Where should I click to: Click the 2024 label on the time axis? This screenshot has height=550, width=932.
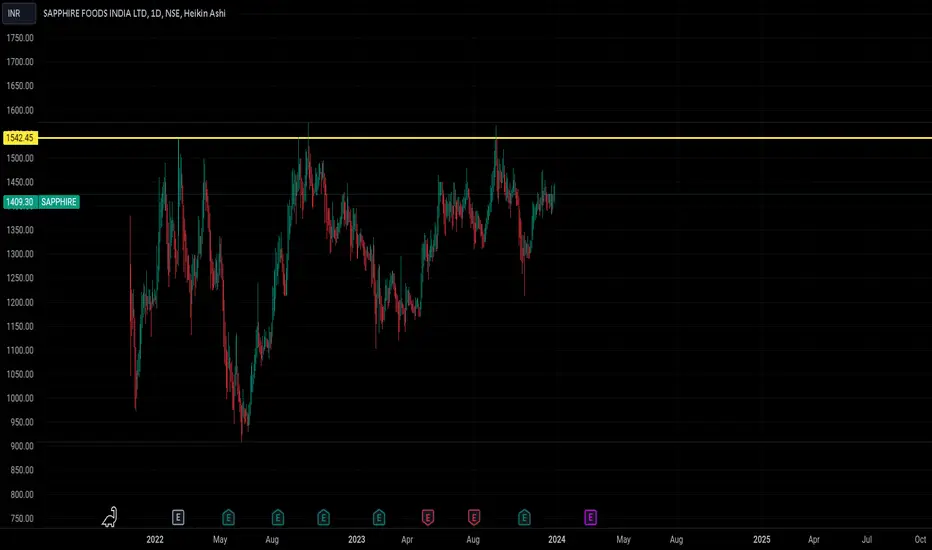pyautogui.click(x=556, y=539)
